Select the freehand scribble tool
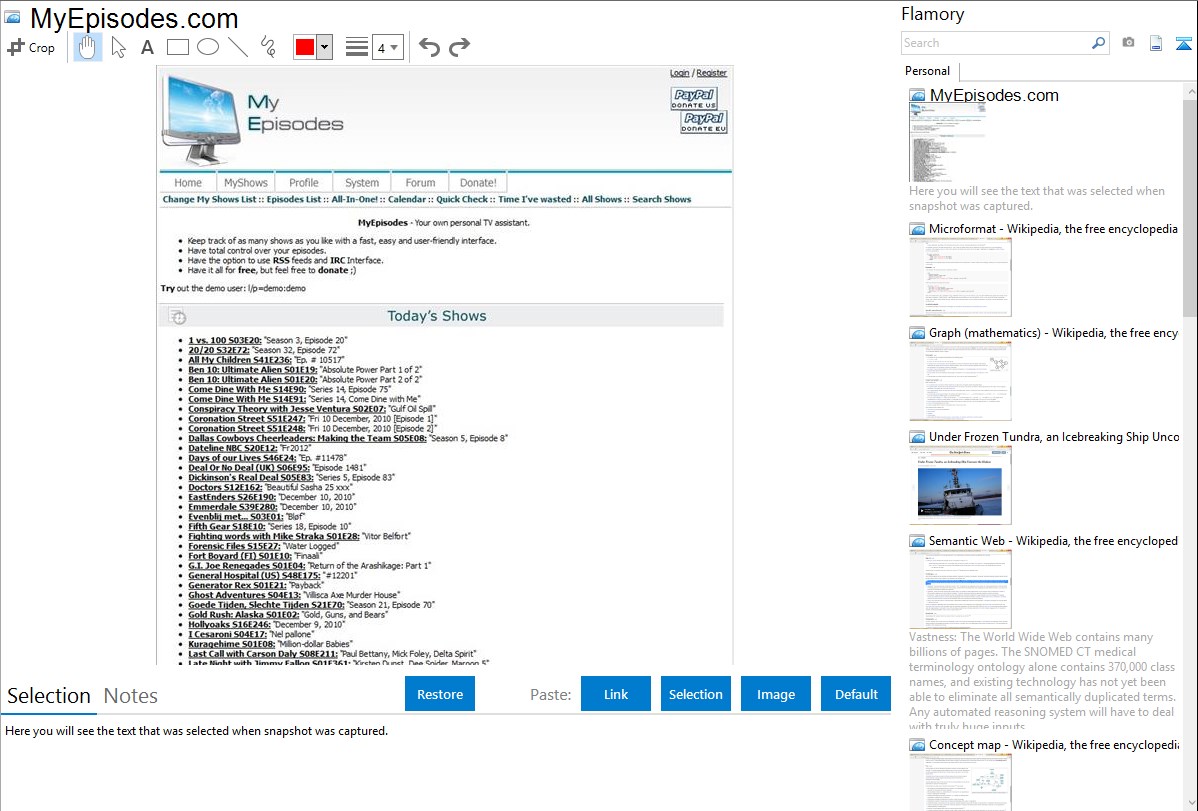Screen dimensions: 1198x811 coord(268,47)
